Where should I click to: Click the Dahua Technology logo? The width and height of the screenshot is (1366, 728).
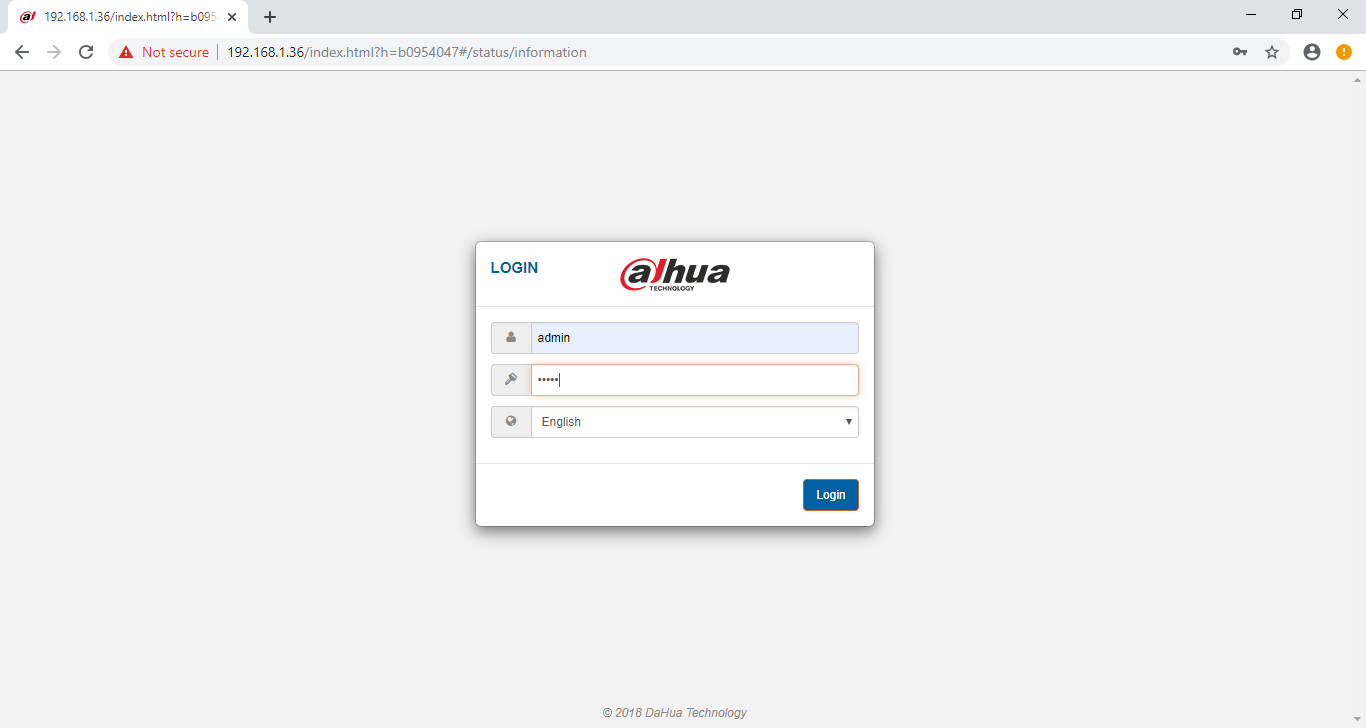[x=675, y=274]
